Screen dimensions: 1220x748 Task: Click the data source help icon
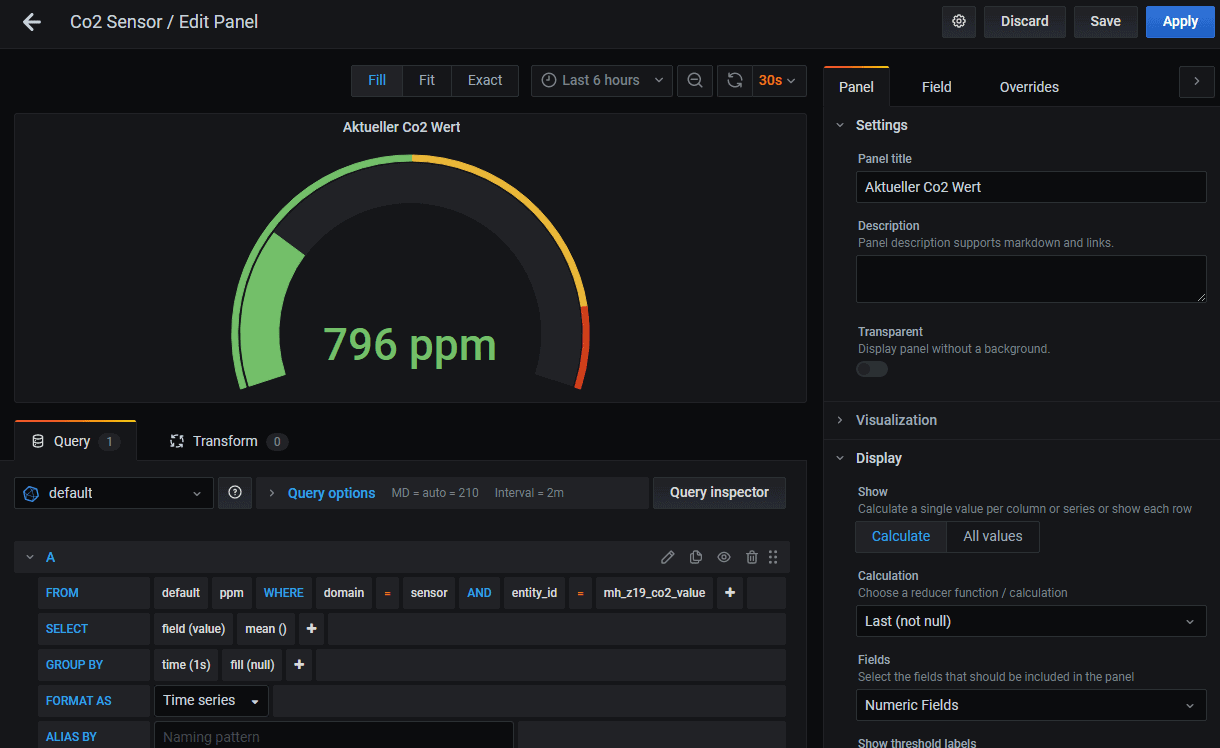pyautogui.click(x=235, y=493)
